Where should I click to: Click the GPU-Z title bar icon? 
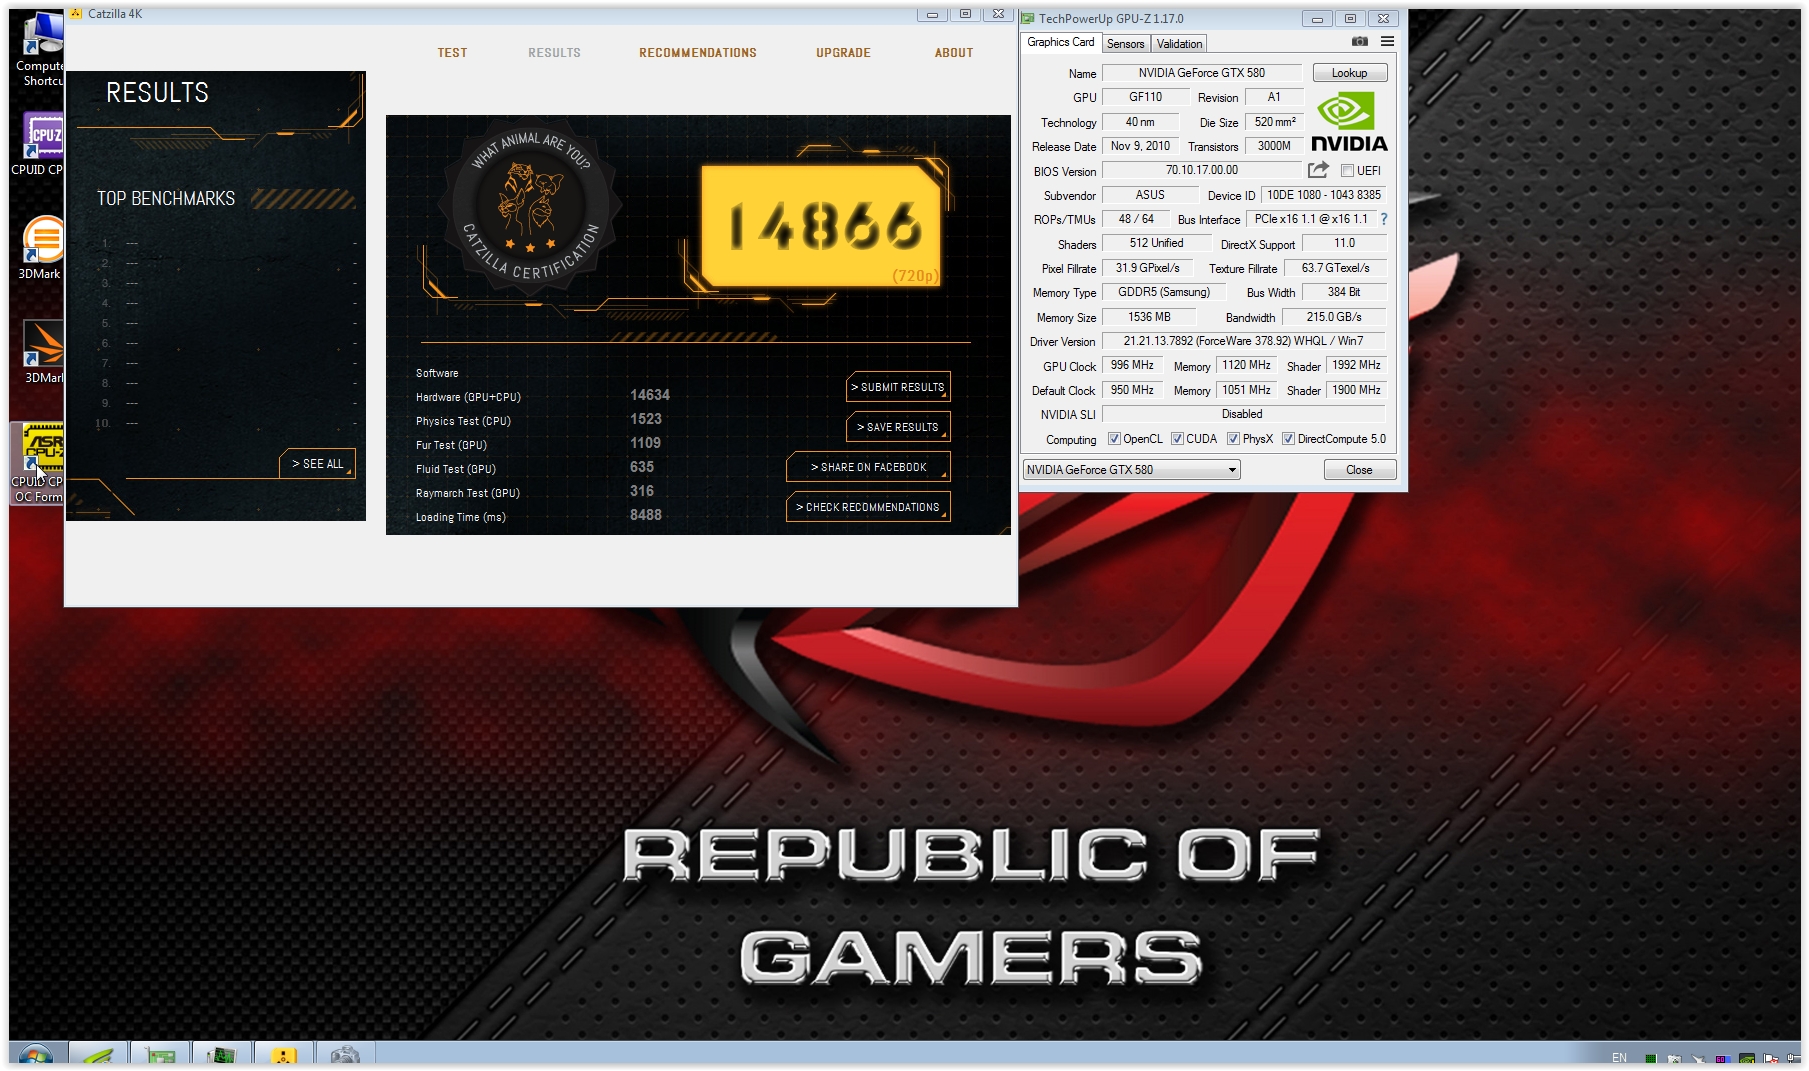[1028, 18]
